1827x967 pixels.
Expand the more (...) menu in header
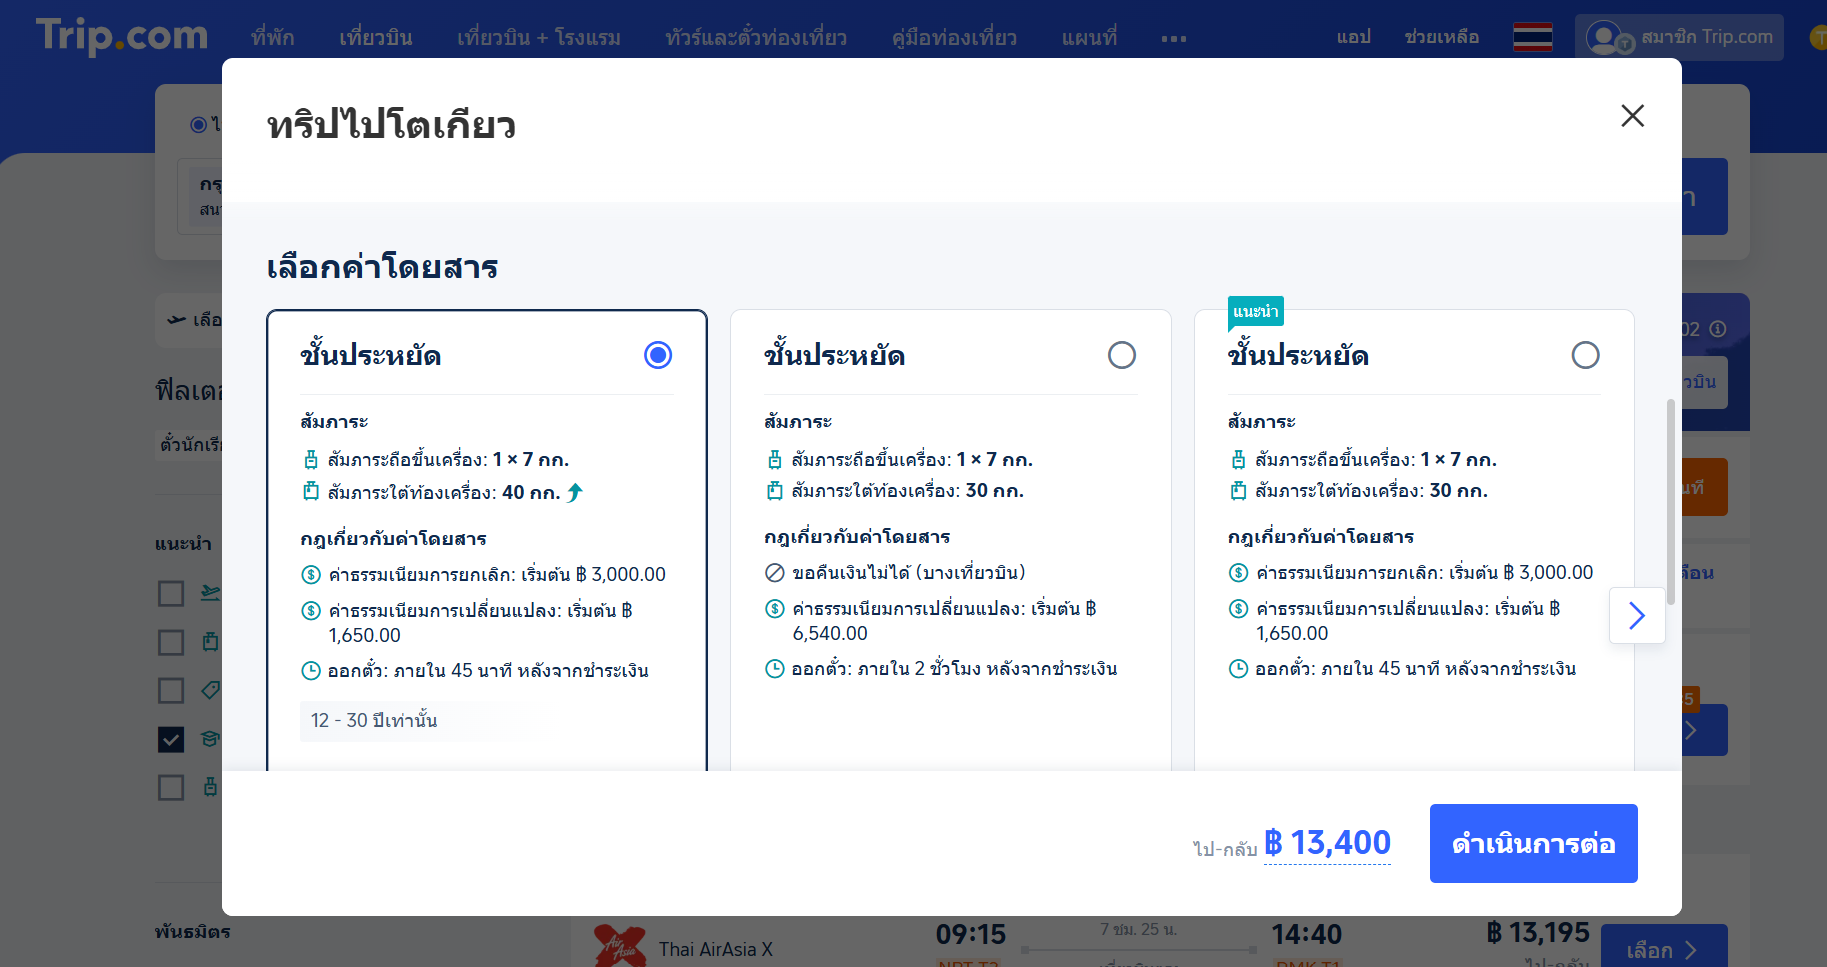(1174, 39)
